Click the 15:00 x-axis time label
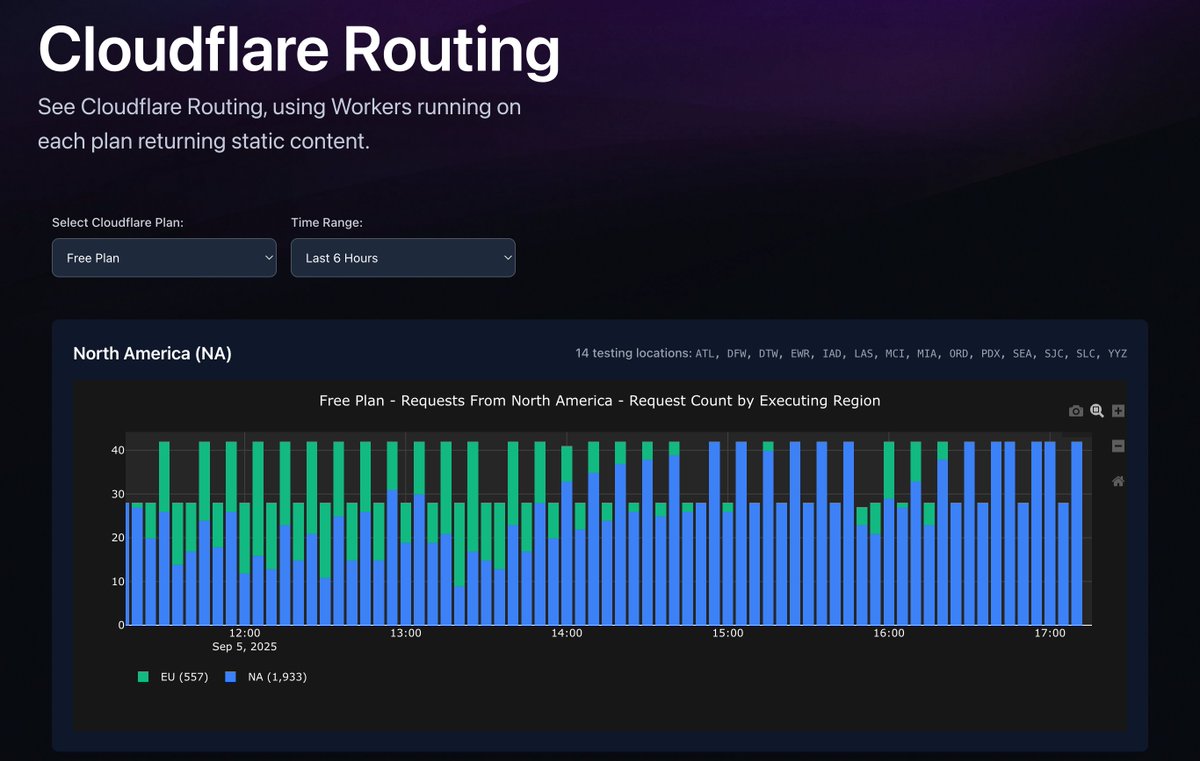This screenshot has width=1200, height=761. point(728,633)
